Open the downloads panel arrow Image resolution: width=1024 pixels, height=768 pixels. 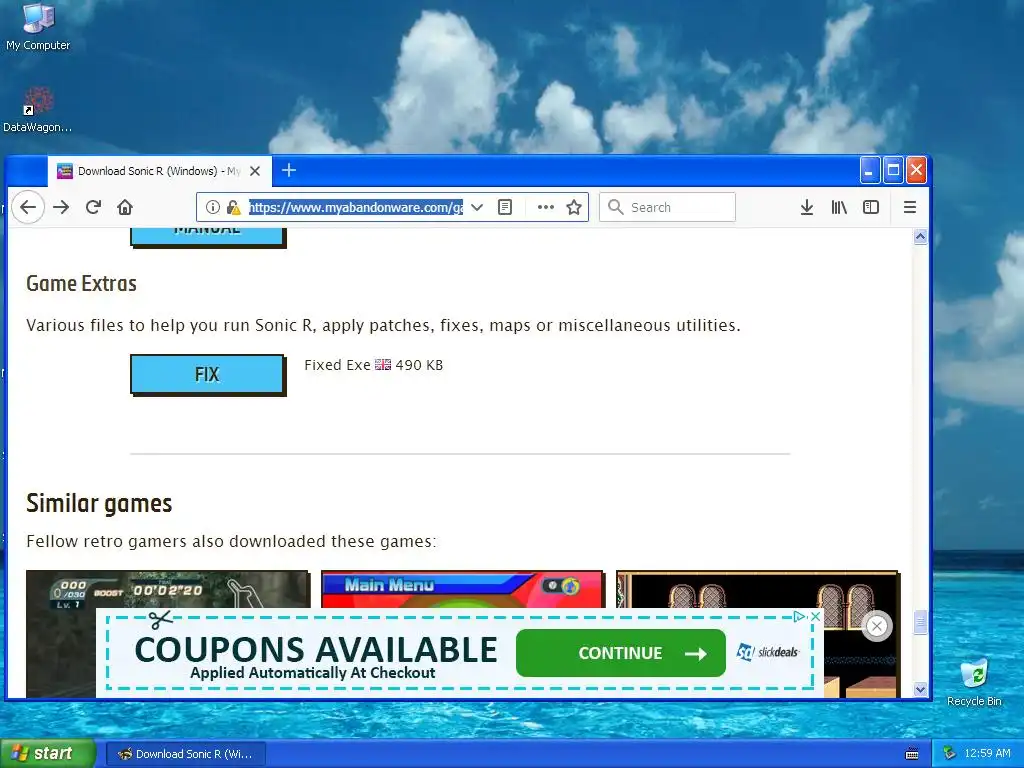pyautogui.click(x=807, y=207)
